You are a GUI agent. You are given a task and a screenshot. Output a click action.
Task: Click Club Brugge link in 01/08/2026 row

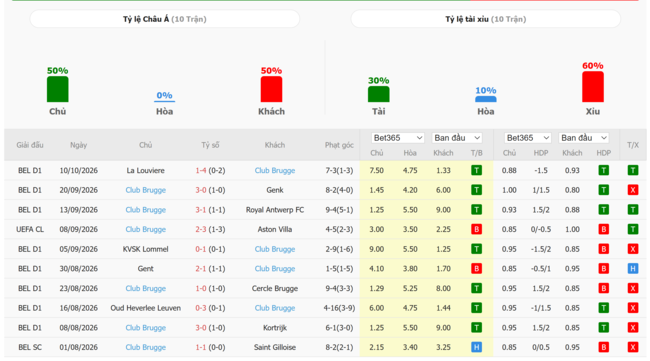pos(146,347)
